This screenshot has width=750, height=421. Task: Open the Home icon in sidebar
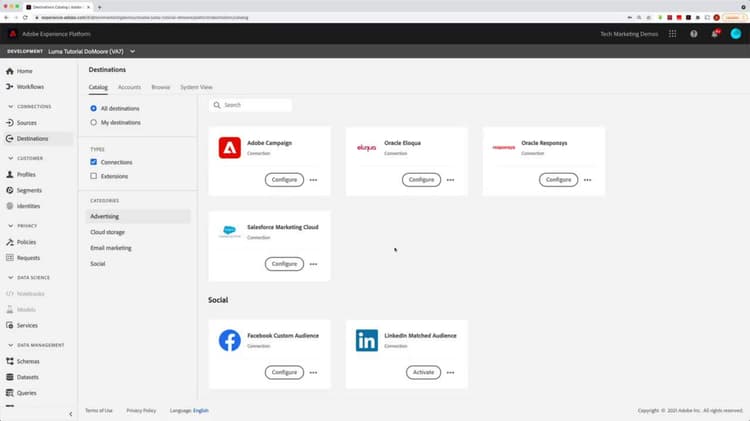pos(10,71)
